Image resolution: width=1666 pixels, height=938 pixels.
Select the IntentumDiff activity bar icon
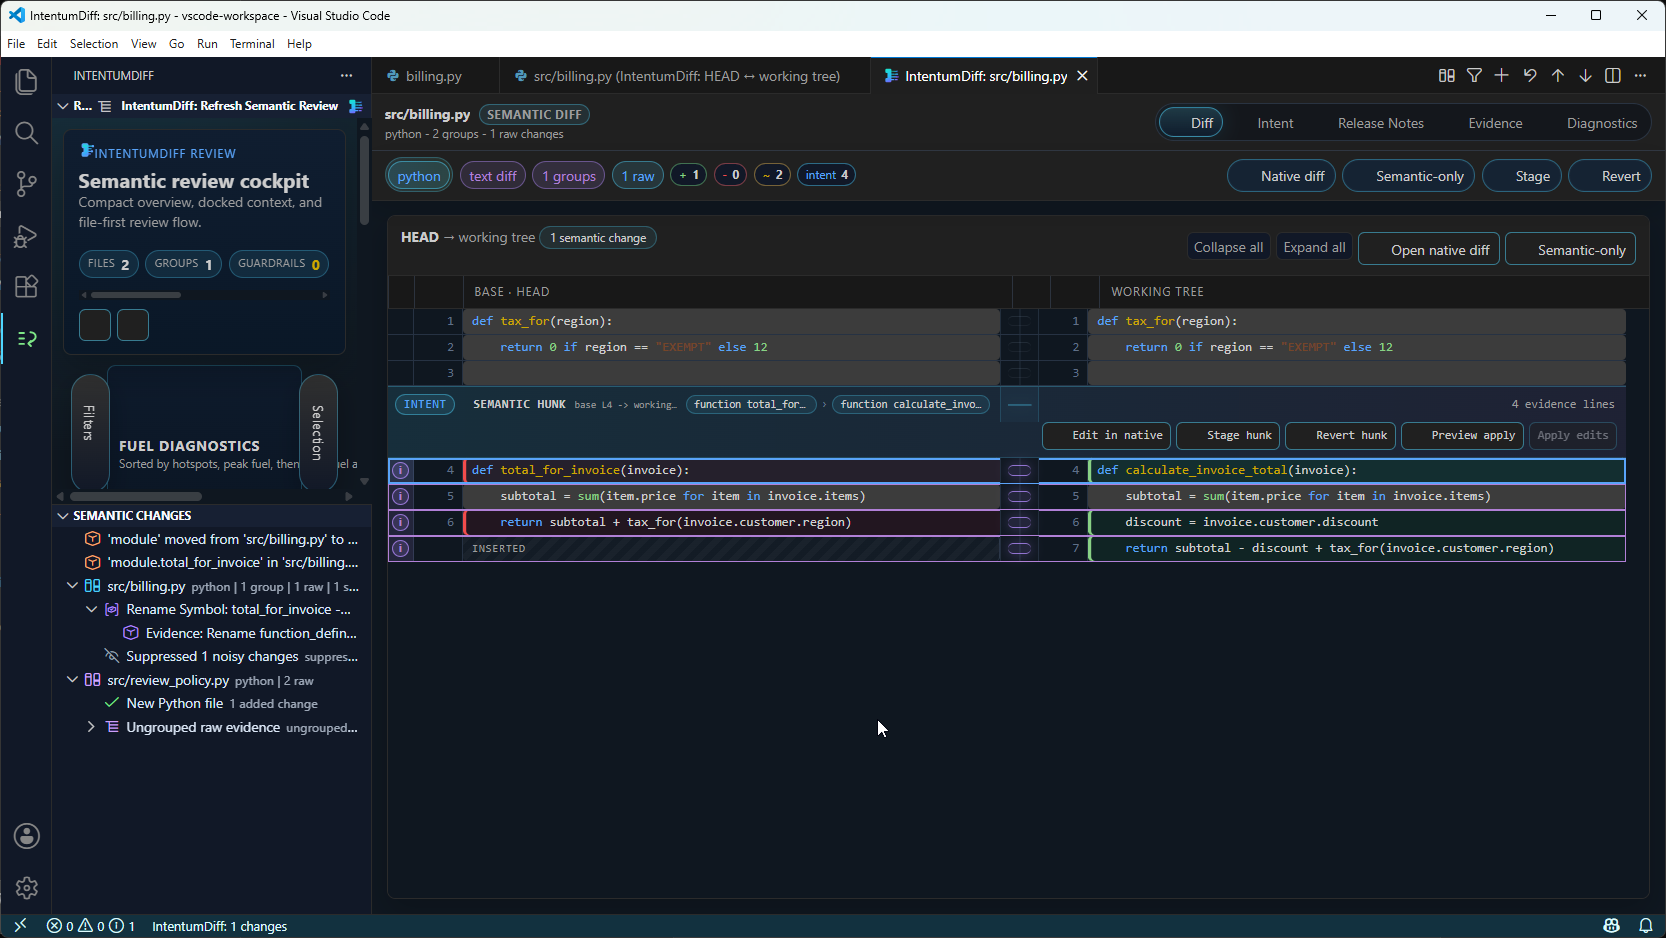[27, 339]
